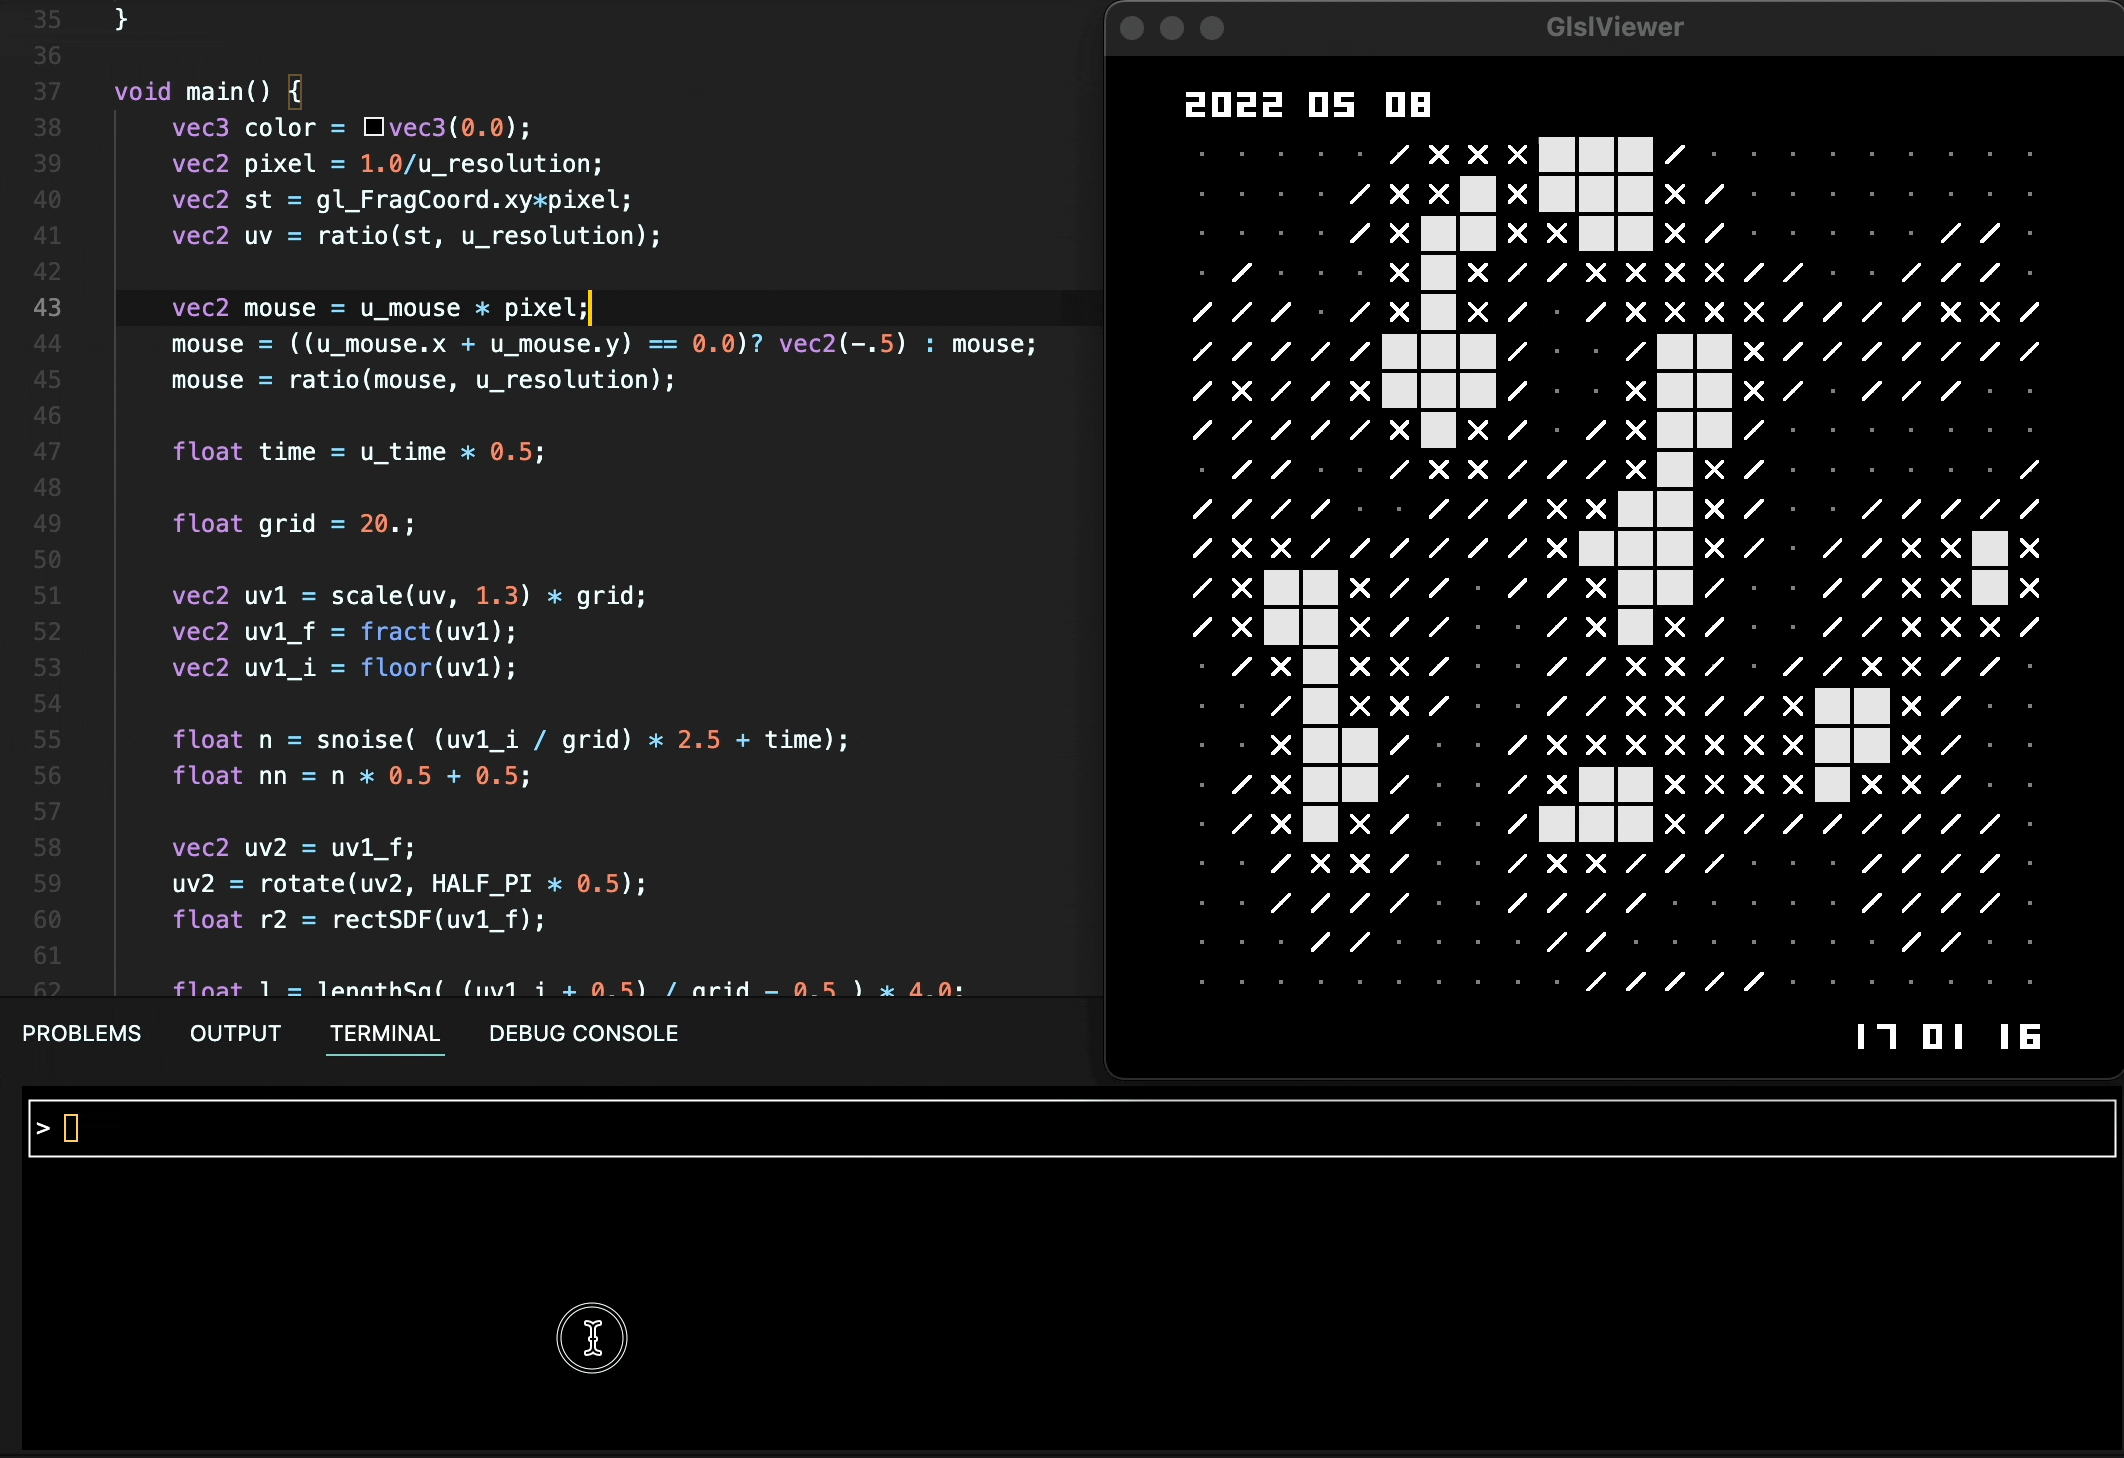
Task: Click the 2022 05 08 date display
Action: pos(1307,105)
